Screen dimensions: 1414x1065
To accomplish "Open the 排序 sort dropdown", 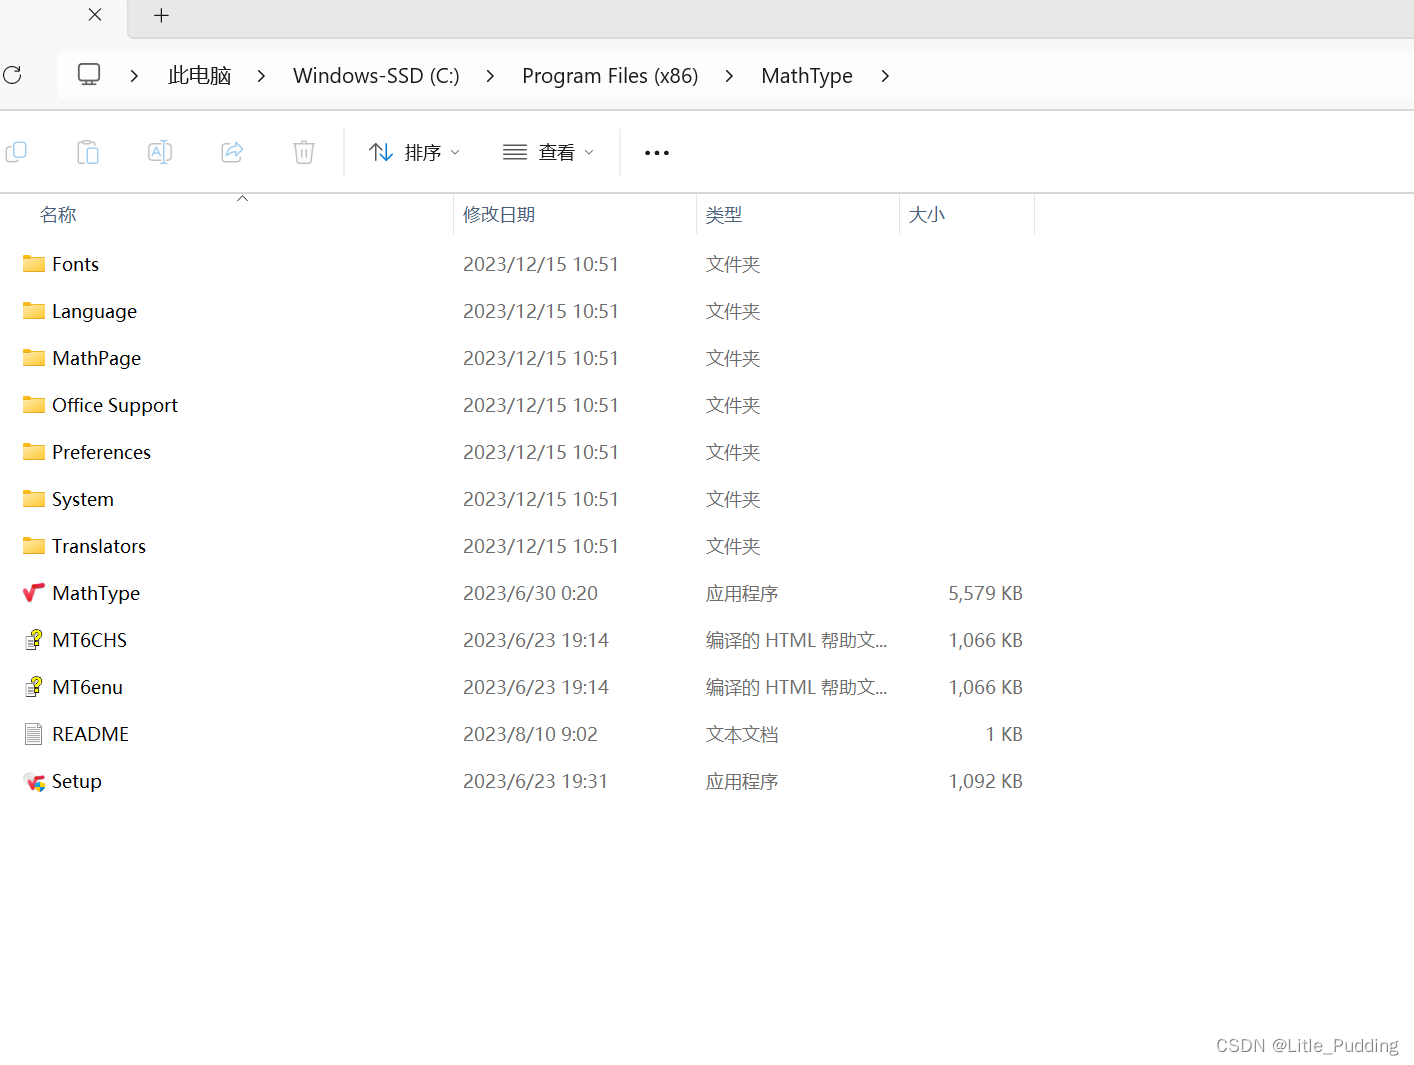I will click(x=414, y=152).
